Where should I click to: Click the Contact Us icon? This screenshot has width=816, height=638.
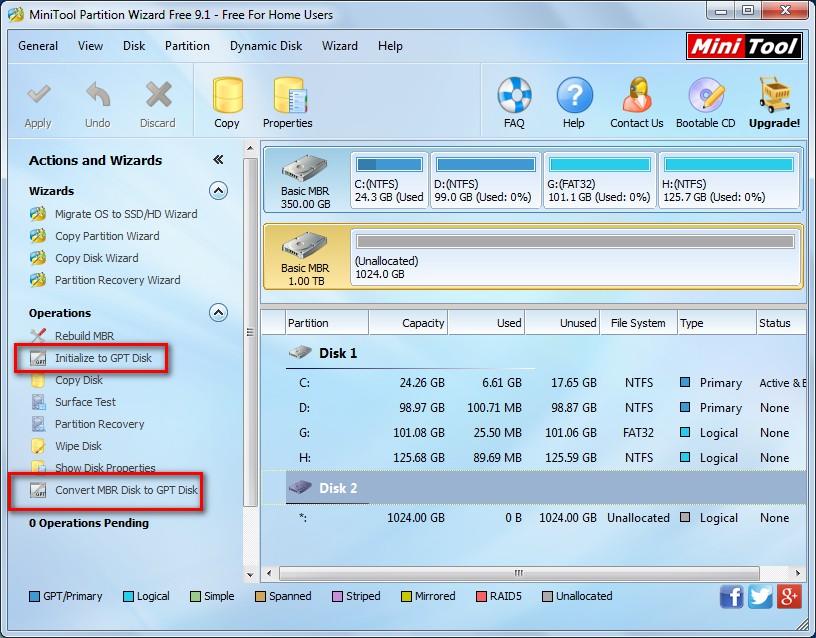637,95
